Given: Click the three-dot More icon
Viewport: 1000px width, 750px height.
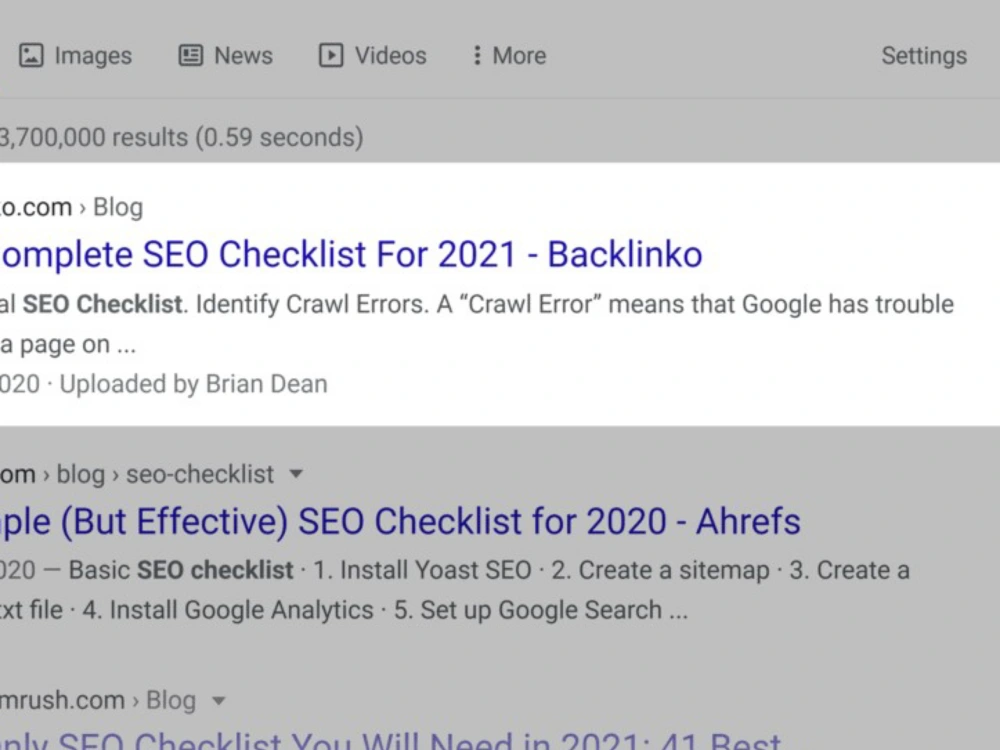Looking at the screenshot, I should click(x=476, y=55).
